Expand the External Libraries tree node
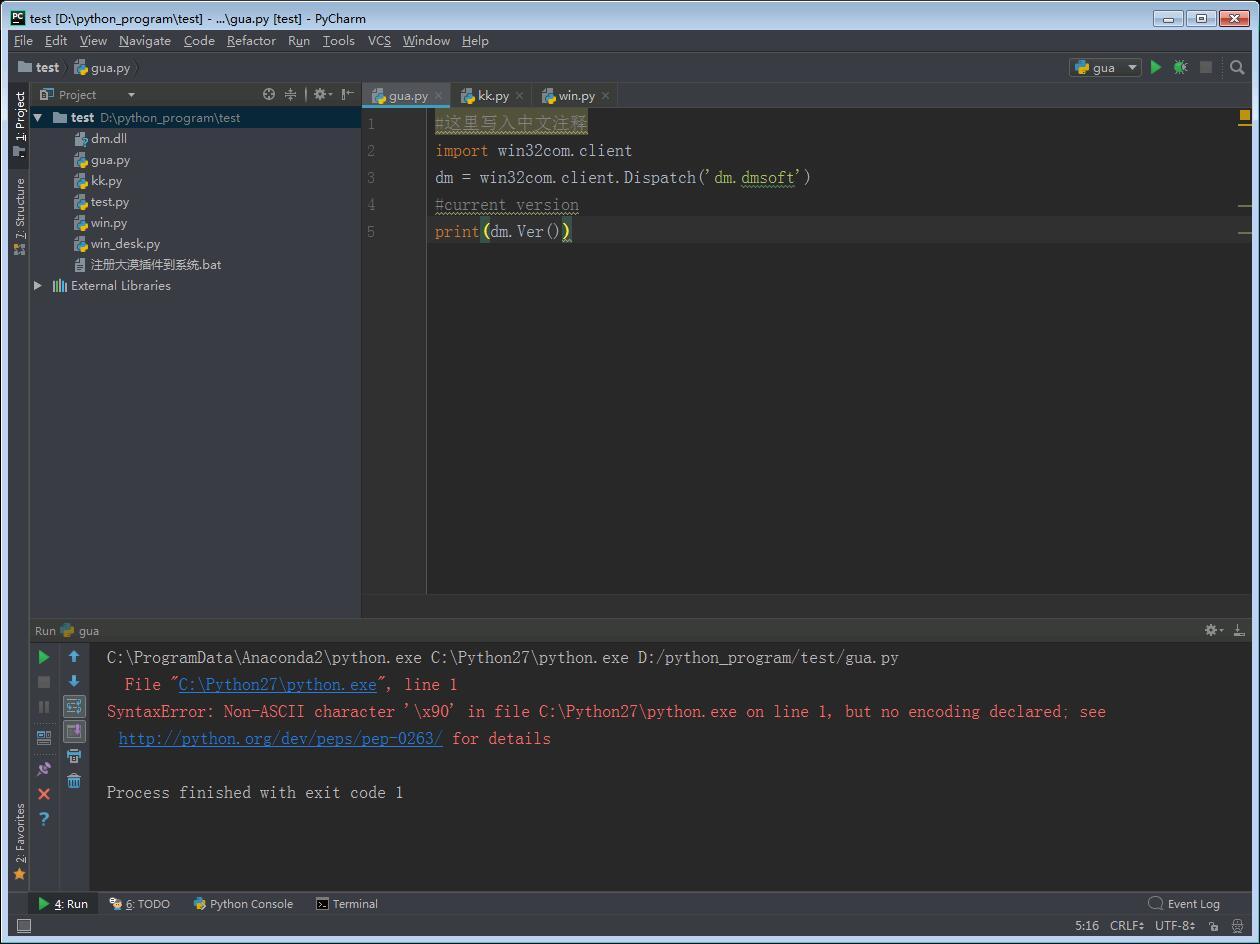 tap(38, 286)
